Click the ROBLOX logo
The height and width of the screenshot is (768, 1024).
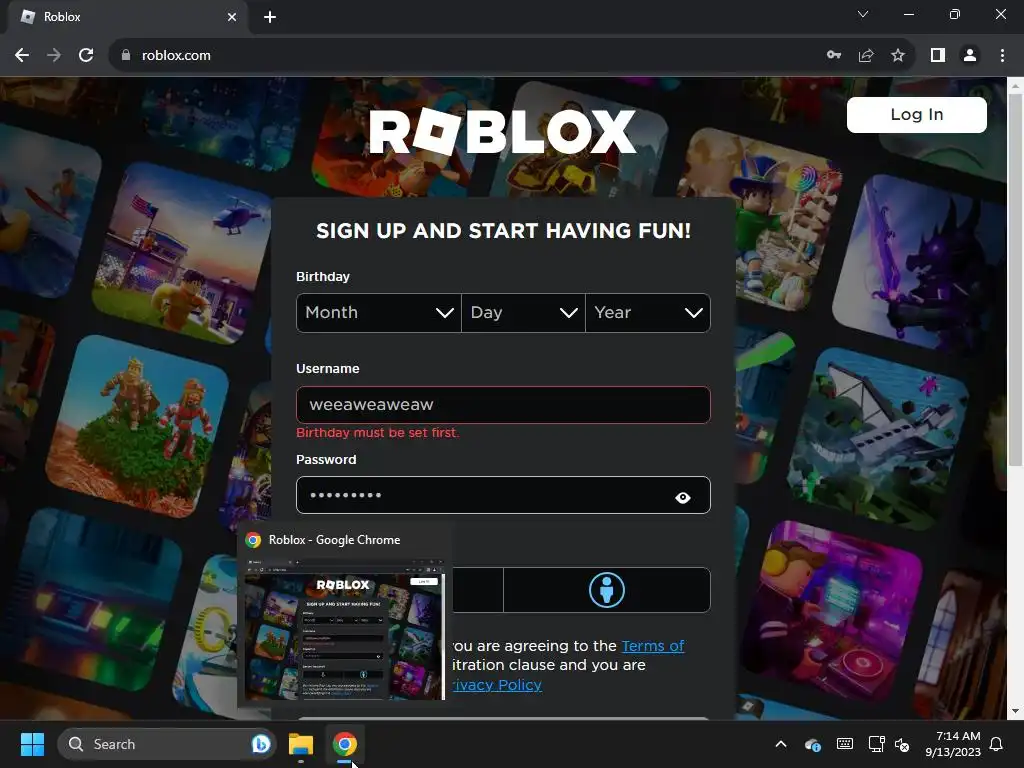(x=502, y=131)
